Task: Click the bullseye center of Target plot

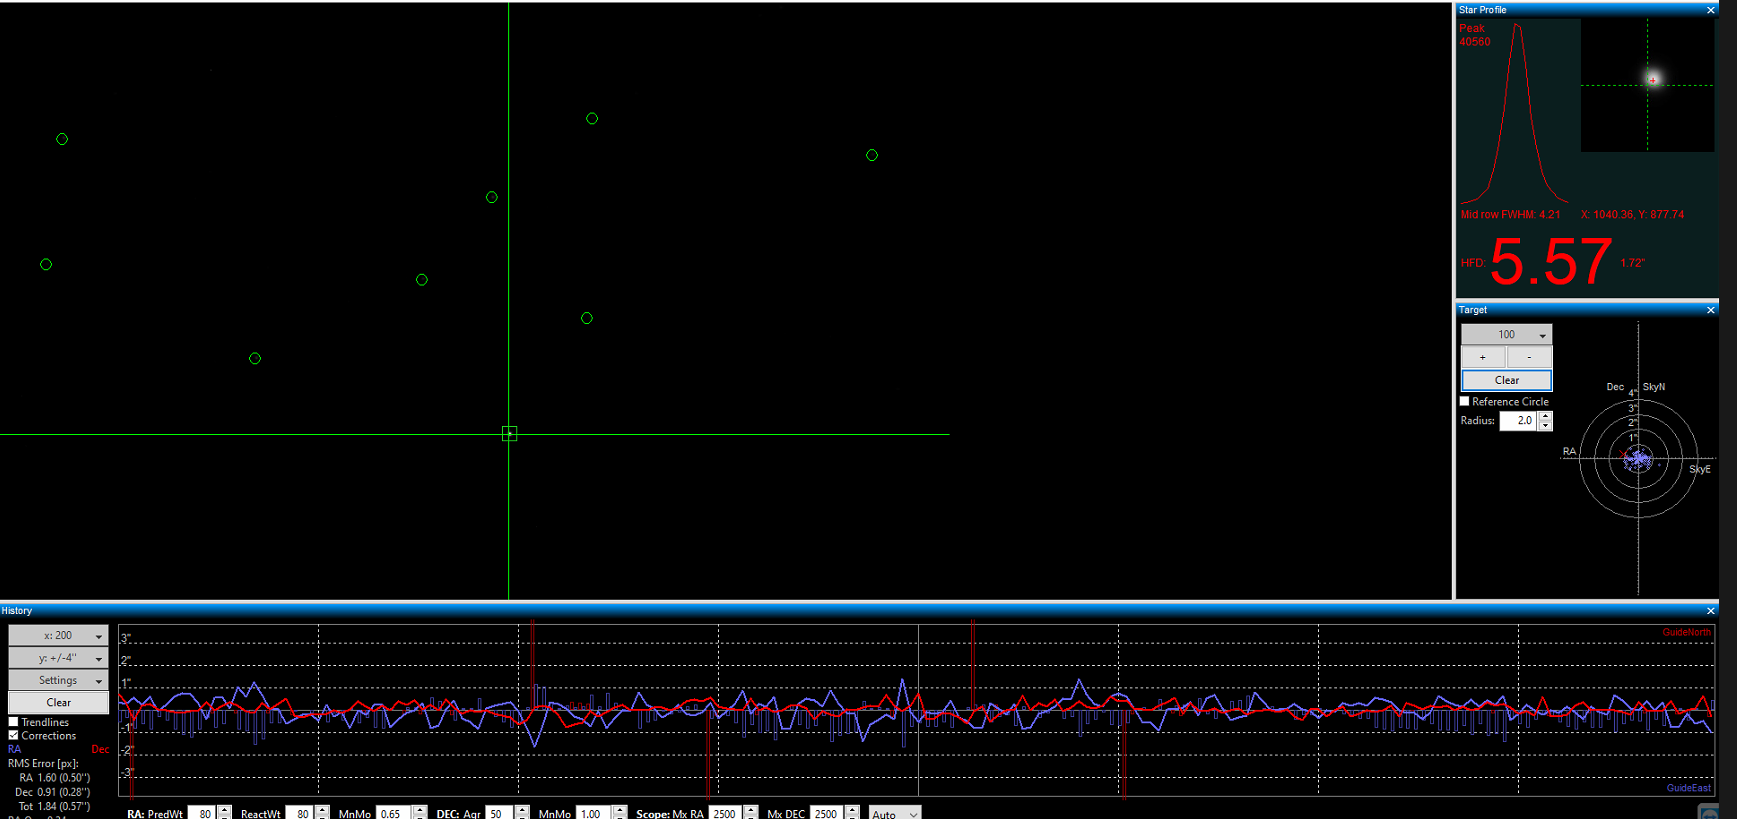Action: tap(1638, 459)
